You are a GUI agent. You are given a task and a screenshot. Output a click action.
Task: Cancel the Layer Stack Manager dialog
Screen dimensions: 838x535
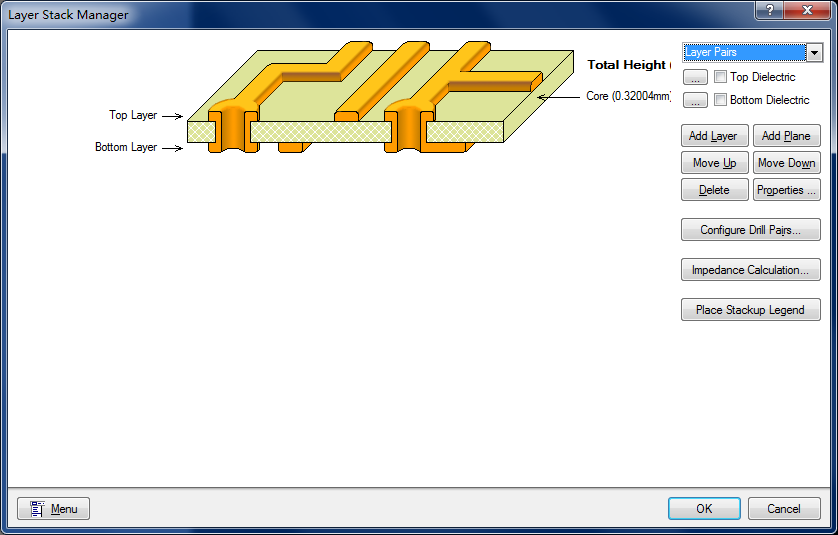784,508
